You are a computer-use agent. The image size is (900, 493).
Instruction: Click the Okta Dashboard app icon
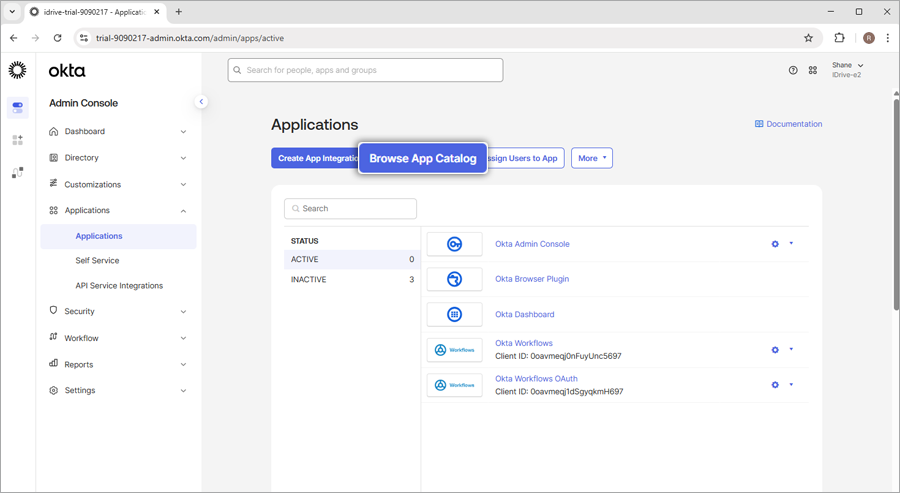pyautogui.click(x=454, y=314)
